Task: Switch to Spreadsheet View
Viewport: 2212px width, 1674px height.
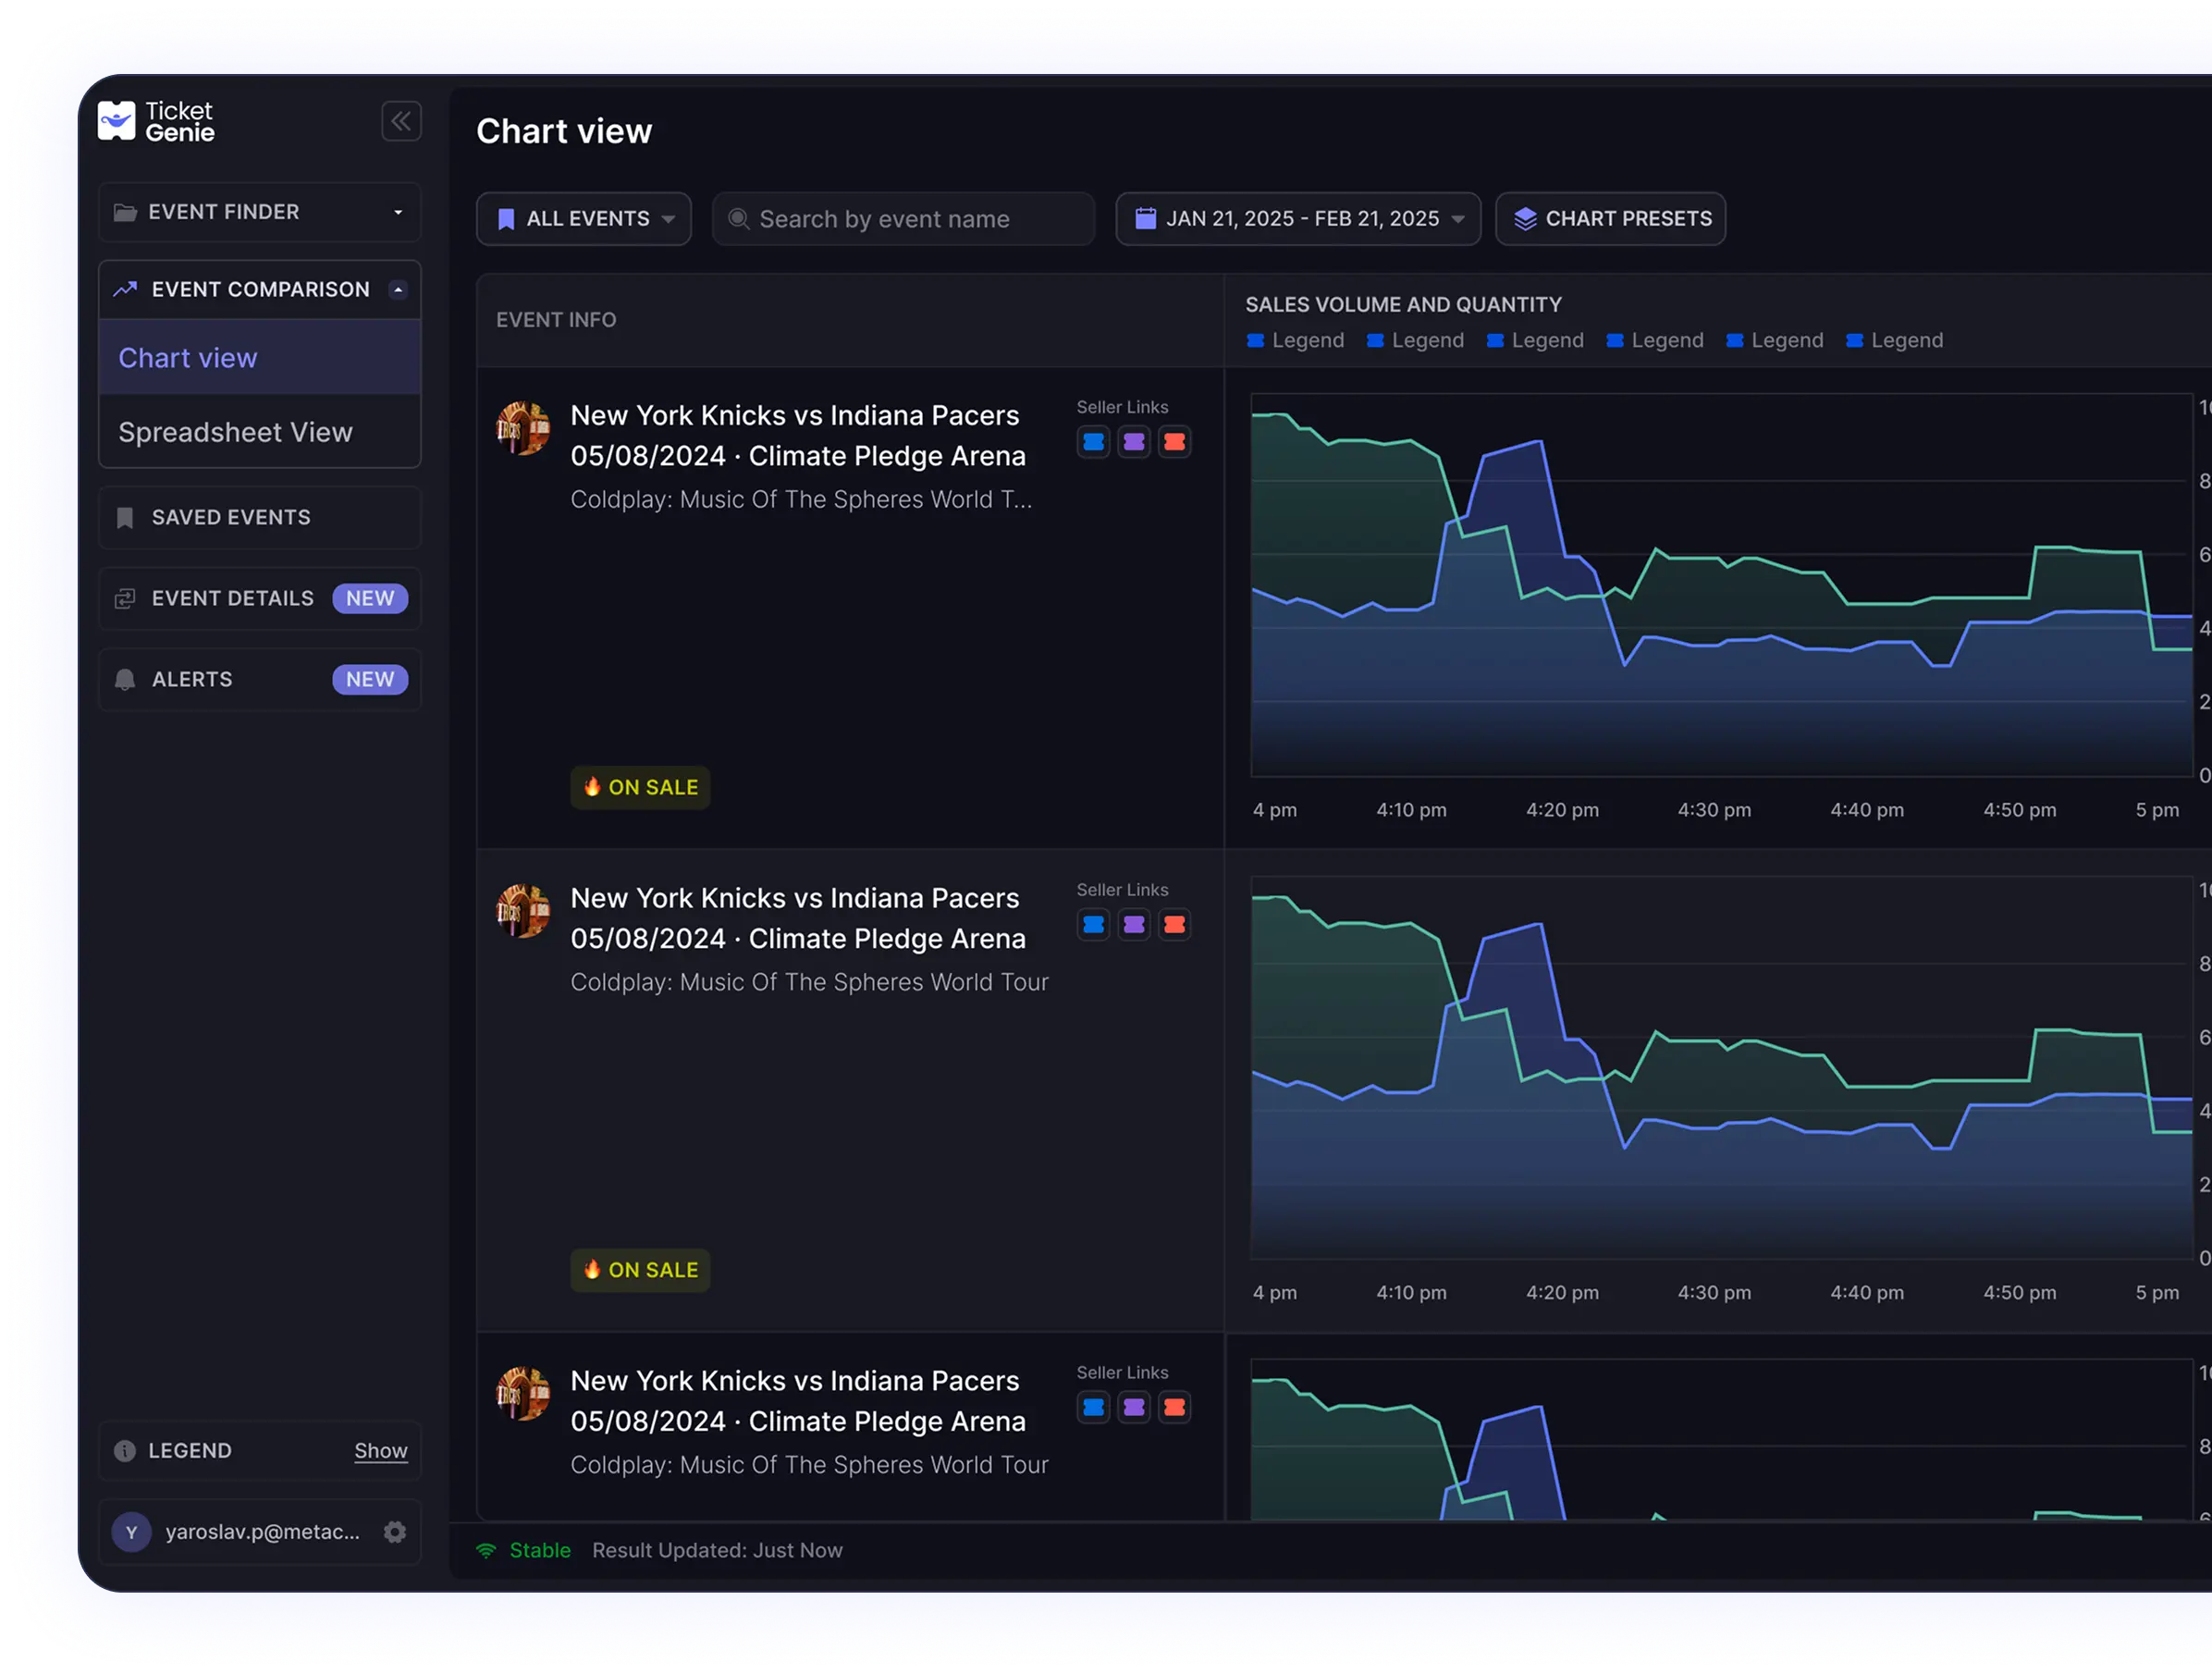Action: (x=260, y=431)
